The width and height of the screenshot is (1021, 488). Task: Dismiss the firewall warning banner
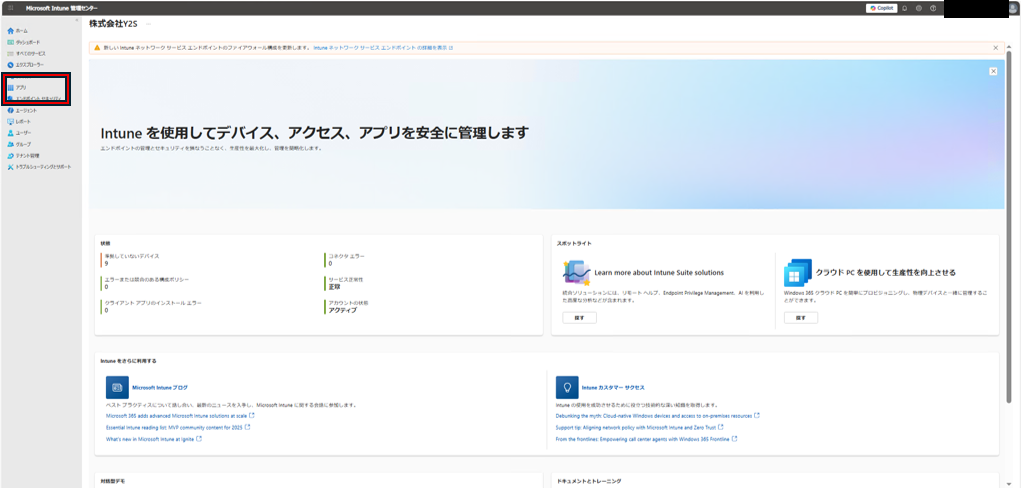(995, 47)
